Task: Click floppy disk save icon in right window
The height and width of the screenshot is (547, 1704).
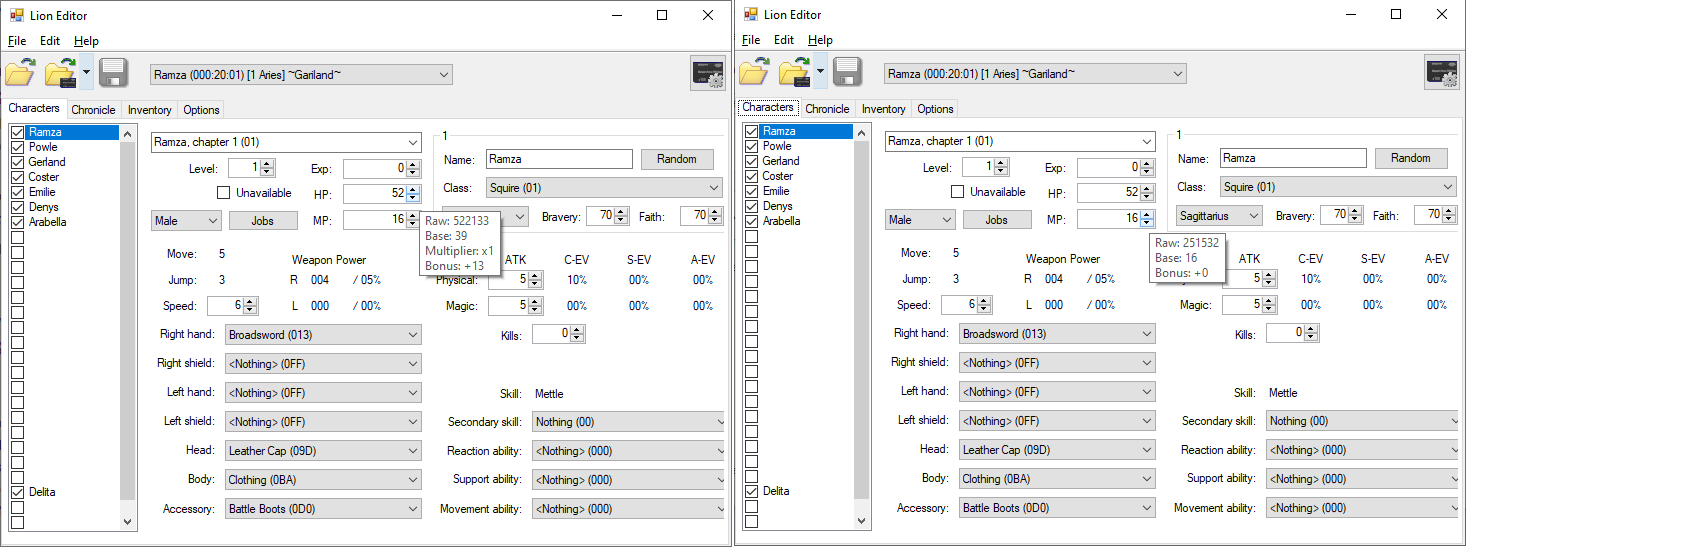Action: click(x=847, y=72)
